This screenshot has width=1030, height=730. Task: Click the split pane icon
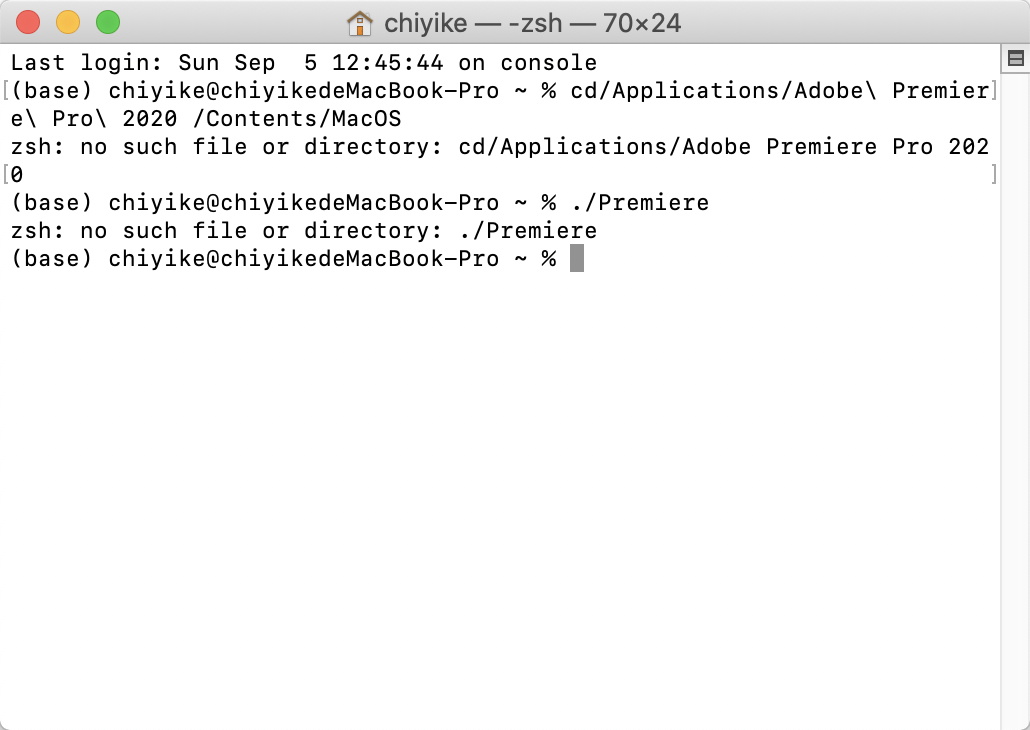coord(1015,59)
